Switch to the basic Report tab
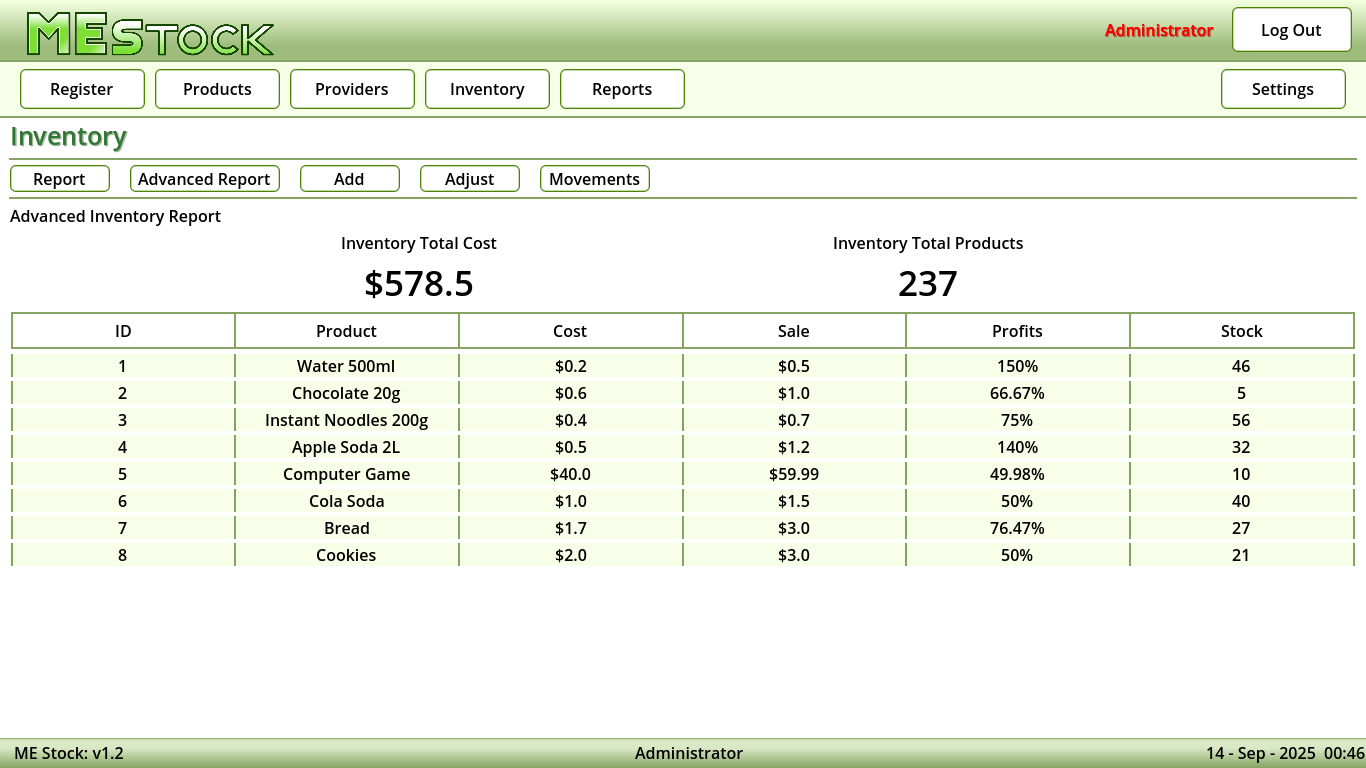Image resolution: width=1366 pixels, height=768 pixels. tap(59, 179)
